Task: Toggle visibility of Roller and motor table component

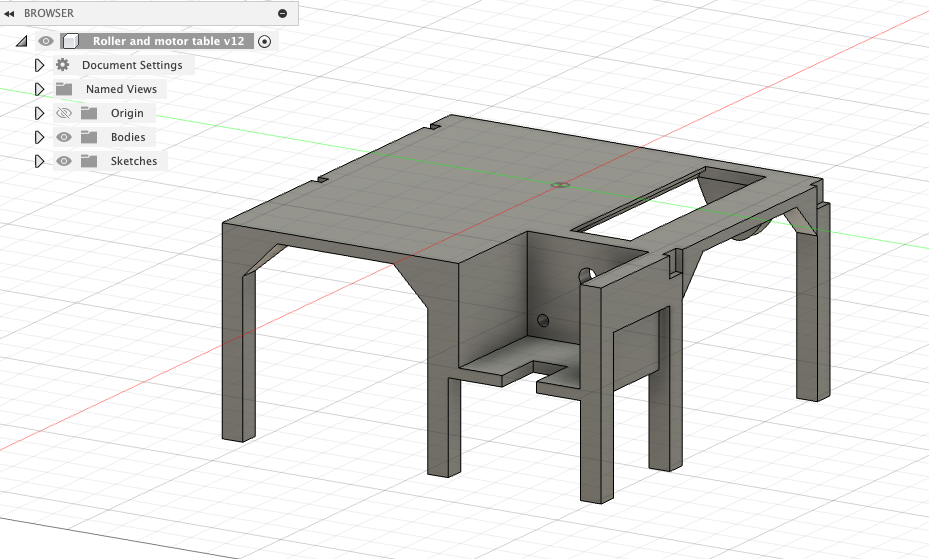Action: pos(46,41)
